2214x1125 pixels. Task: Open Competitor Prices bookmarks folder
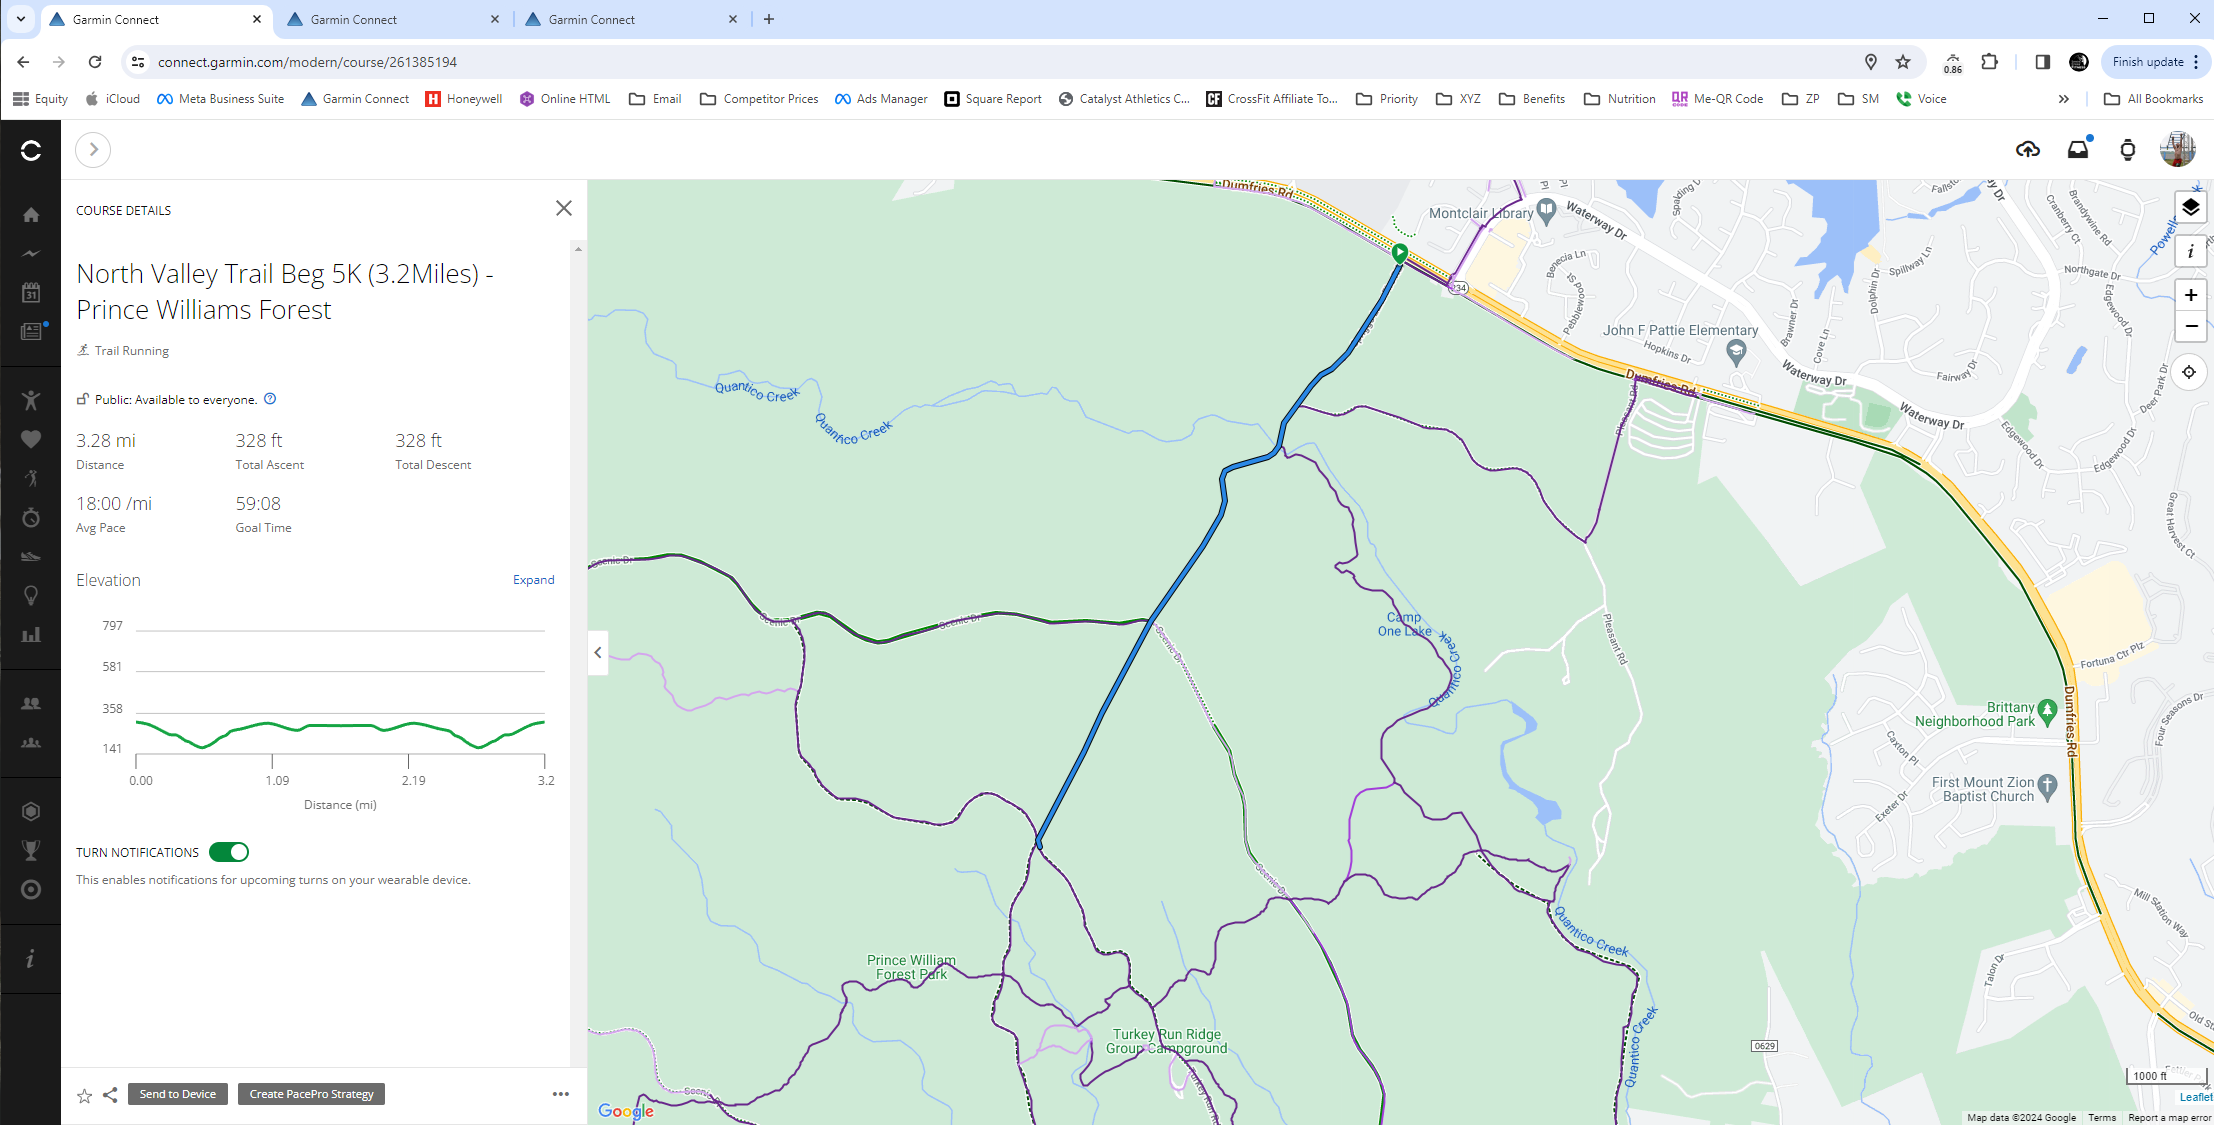coord(759,99)
